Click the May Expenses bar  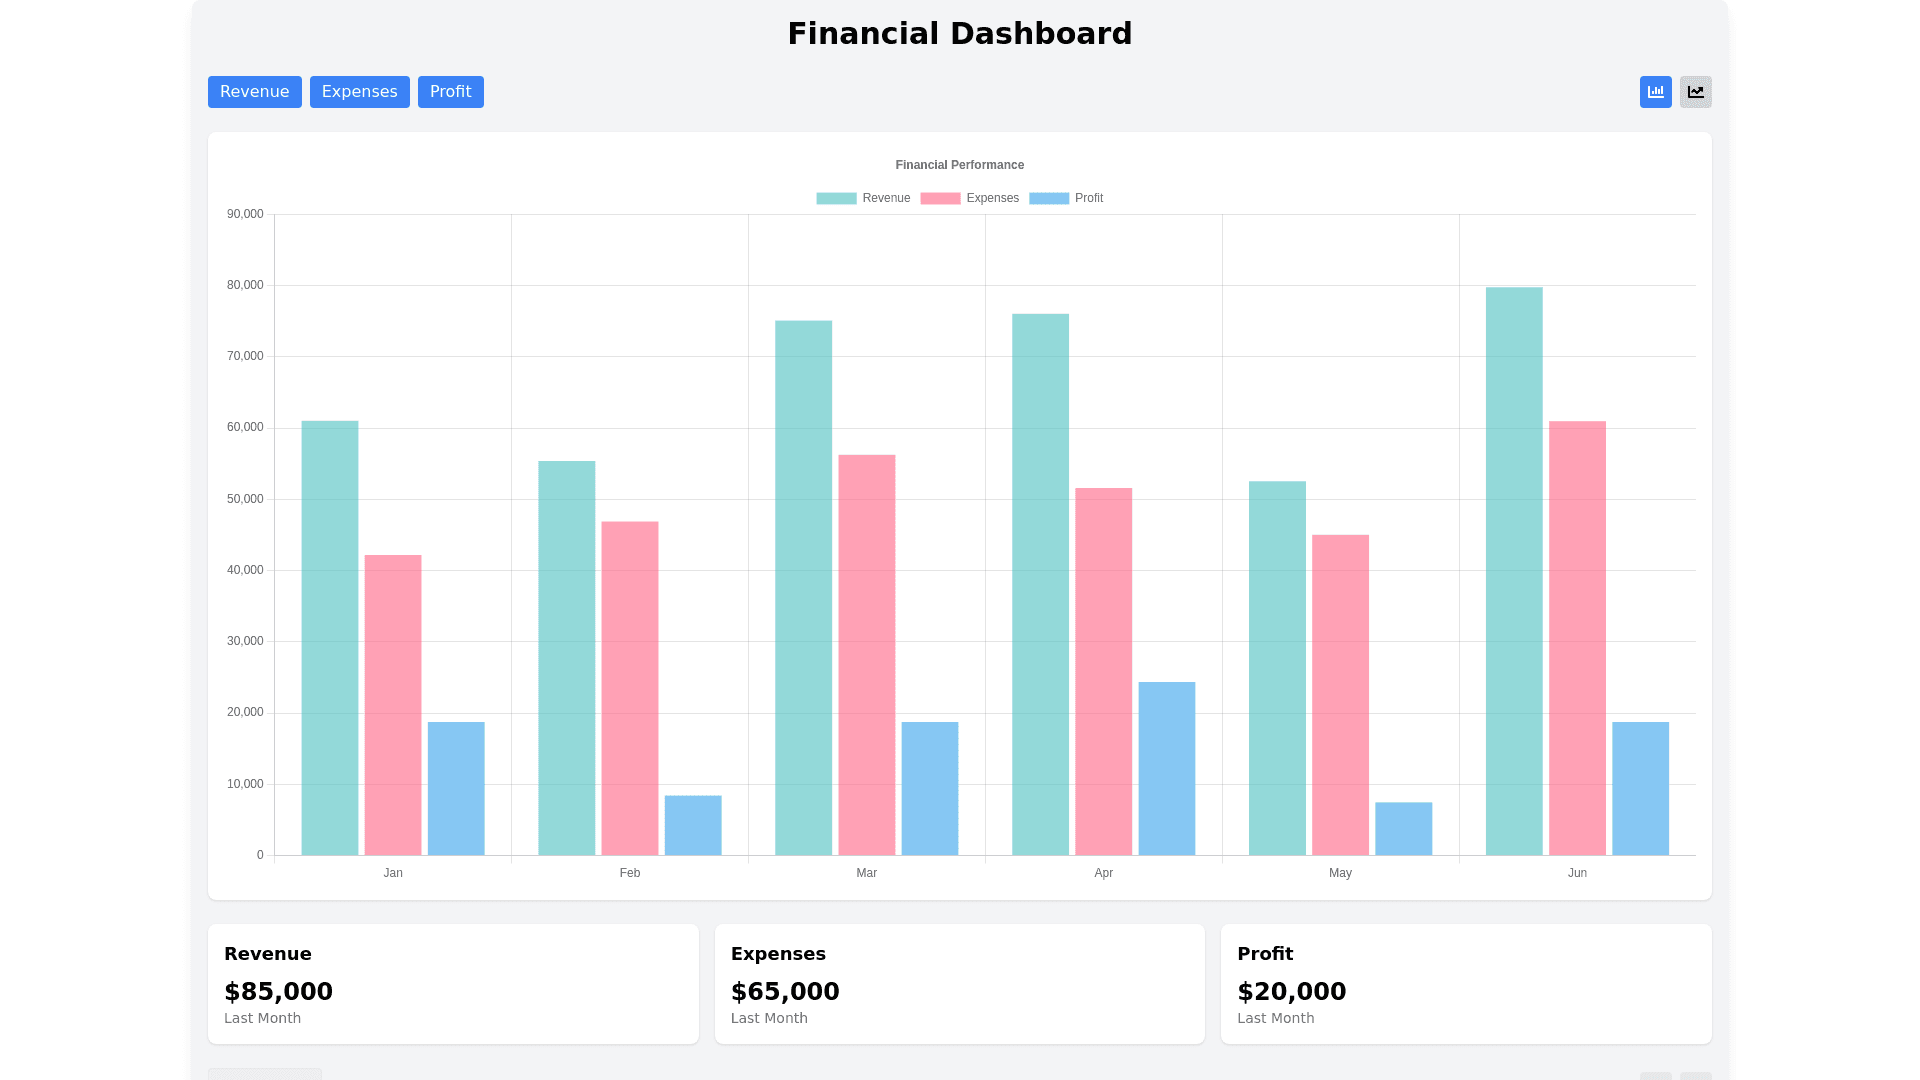point(1340,695)
